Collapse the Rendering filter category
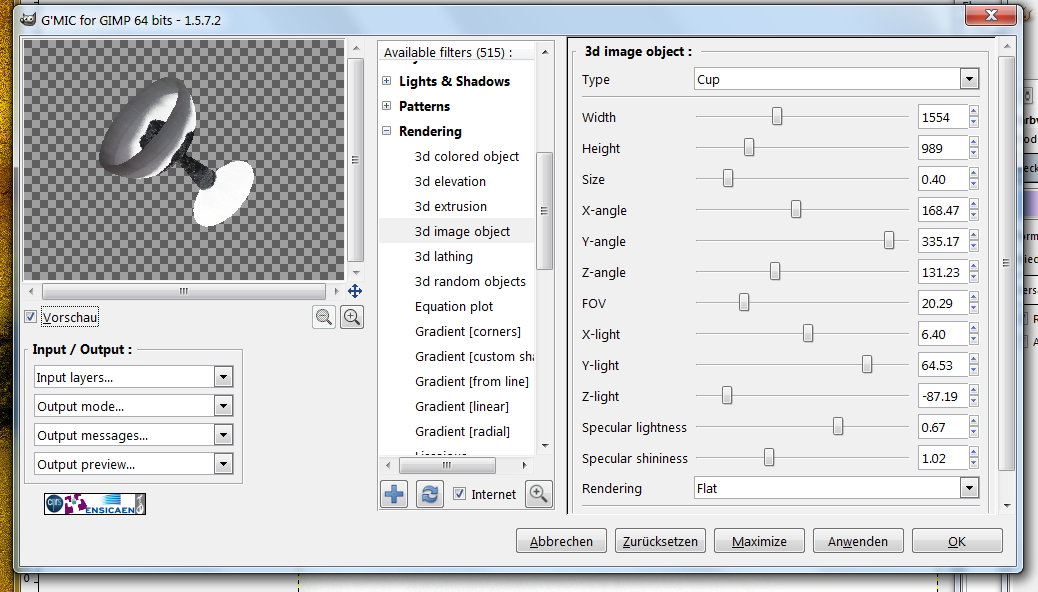 coord(387,131)
